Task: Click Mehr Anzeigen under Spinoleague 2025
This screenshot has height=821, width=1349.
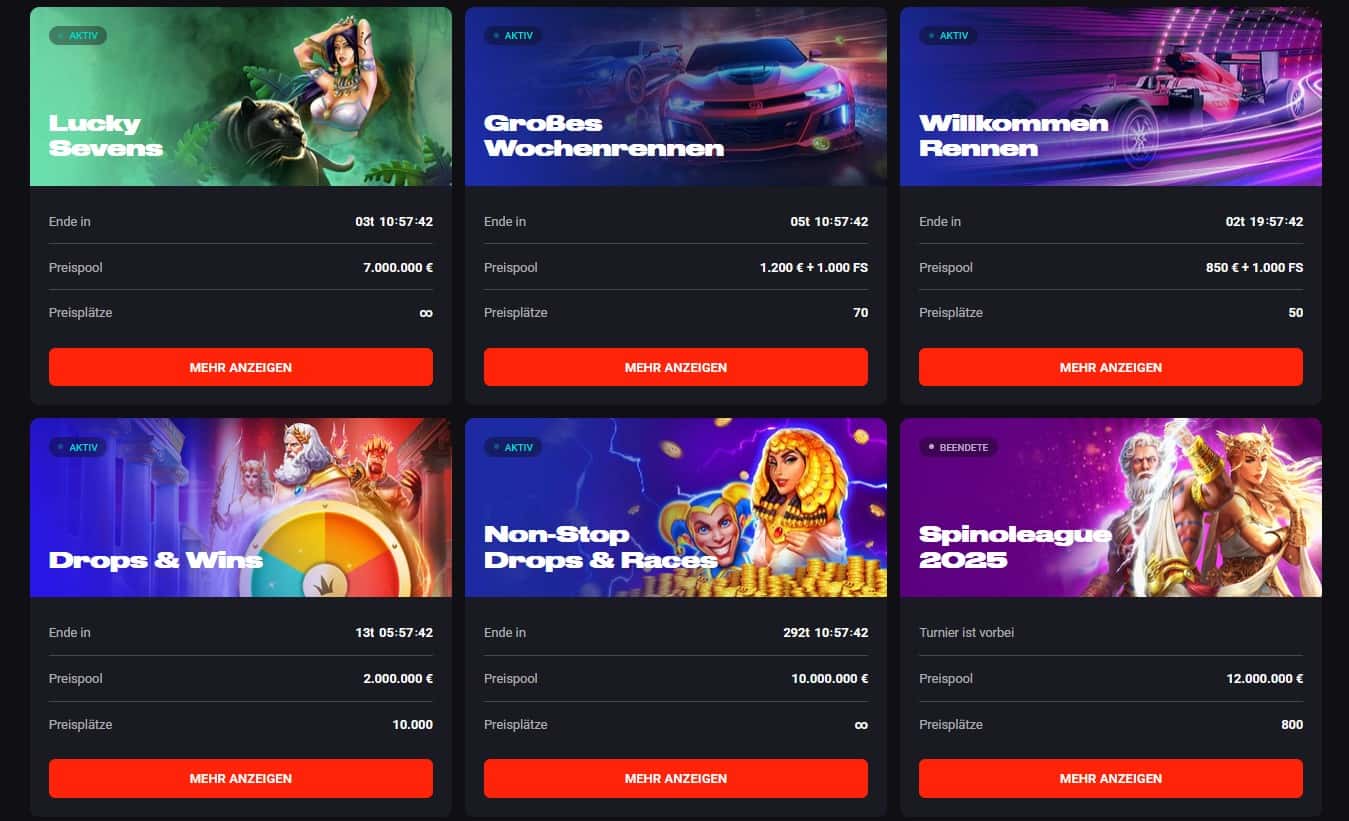Action: [x=1111, y=778]
